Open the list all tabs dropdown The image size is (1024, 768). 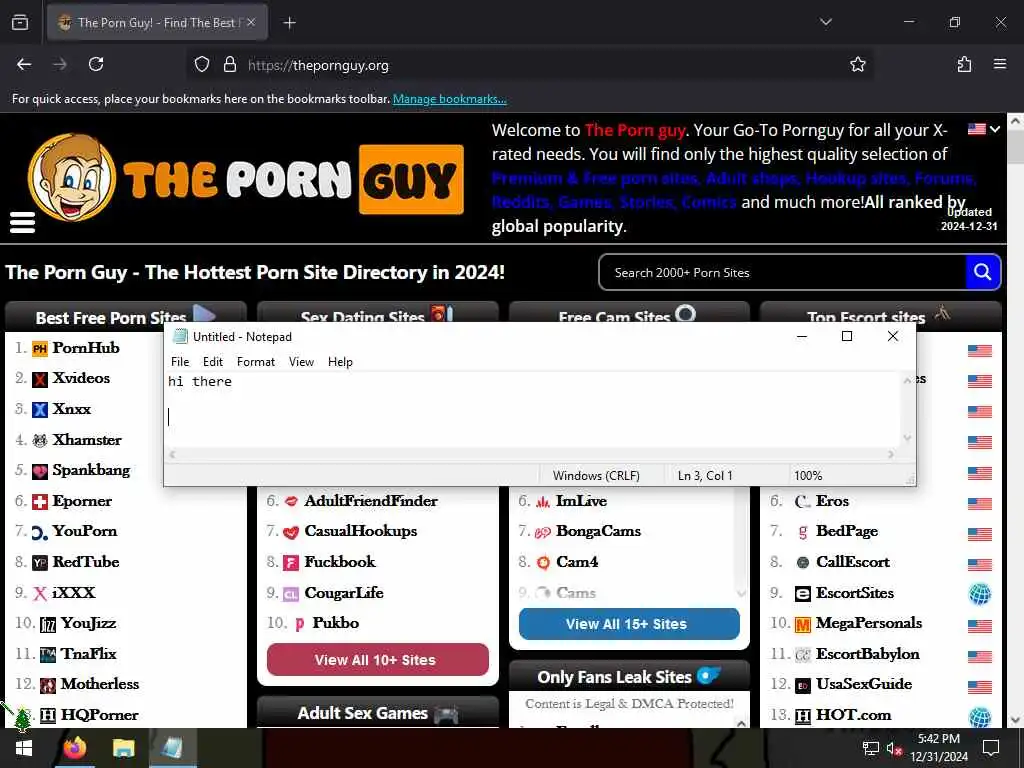click(825, 22)
